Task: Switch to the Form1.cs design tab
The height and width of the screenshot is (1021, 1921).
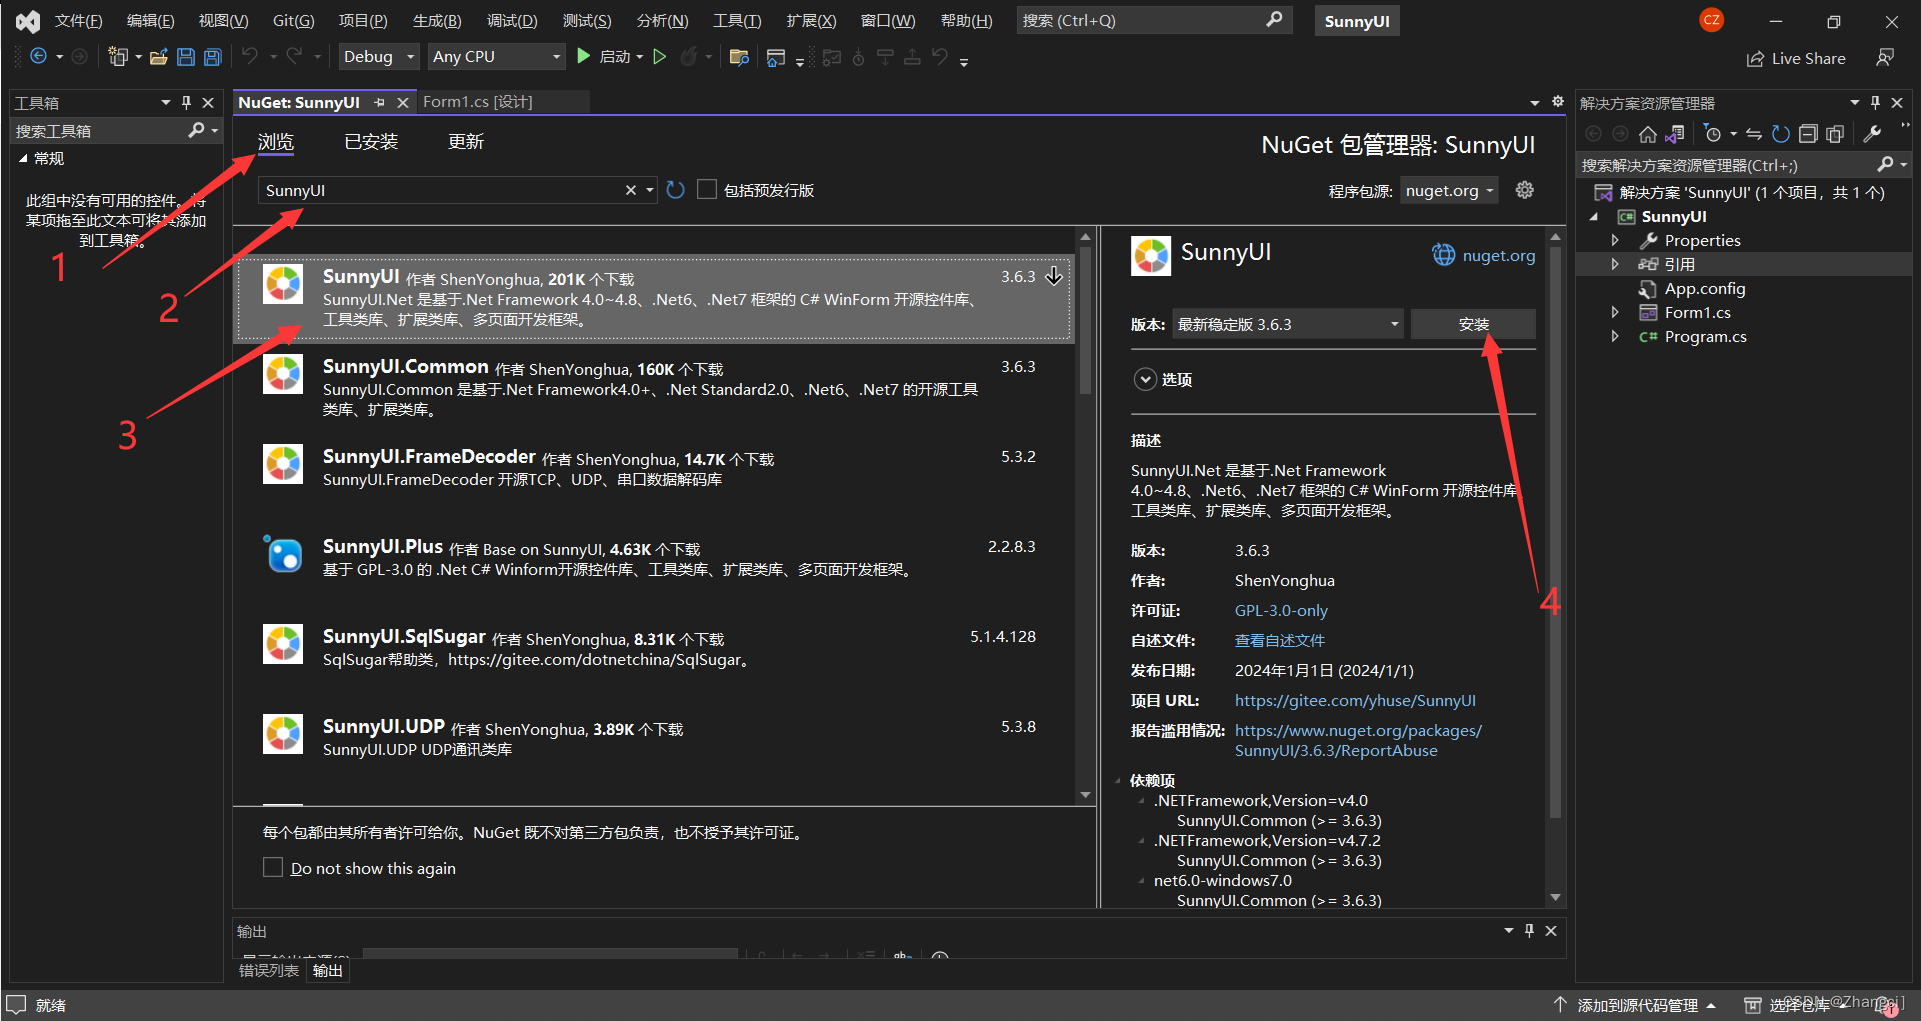Action: [x=478, y=102]
